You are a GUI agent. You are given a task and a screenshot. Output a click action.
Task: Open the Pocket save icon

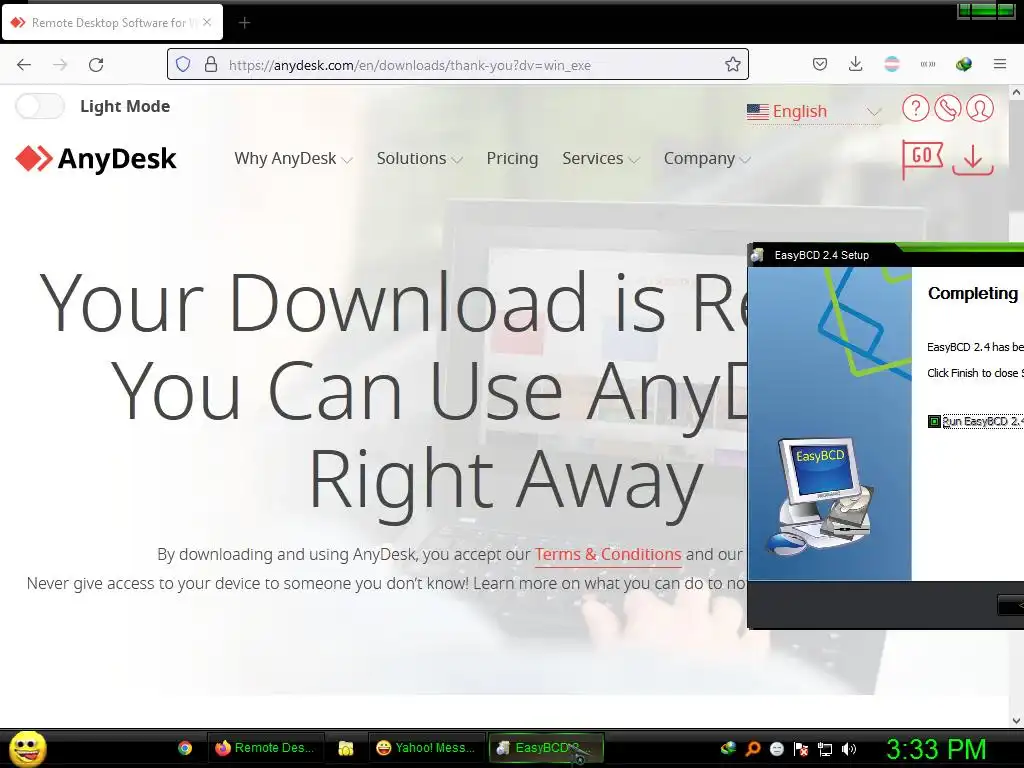coord(820,64)
